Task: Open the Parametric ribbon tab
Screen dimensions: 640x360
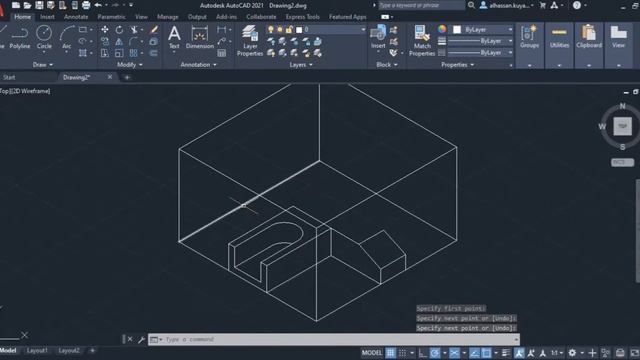Action: tap(111, 17)
